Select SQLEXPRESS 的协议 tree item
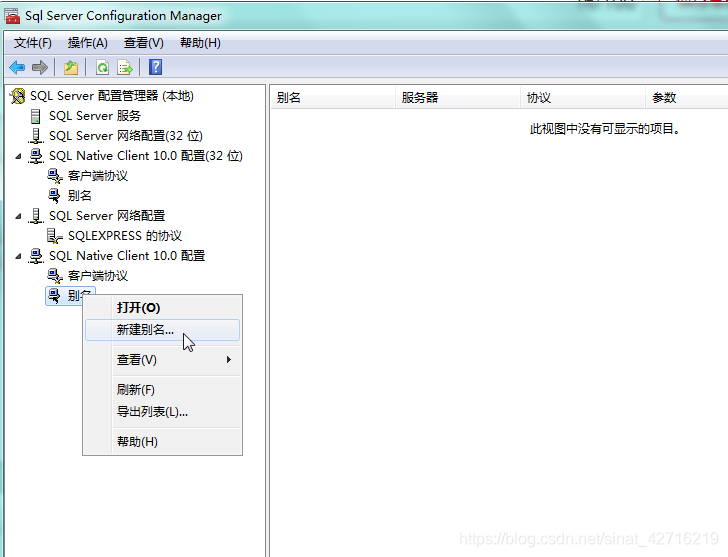The image size is (728, 557). [x=125, y=236]
